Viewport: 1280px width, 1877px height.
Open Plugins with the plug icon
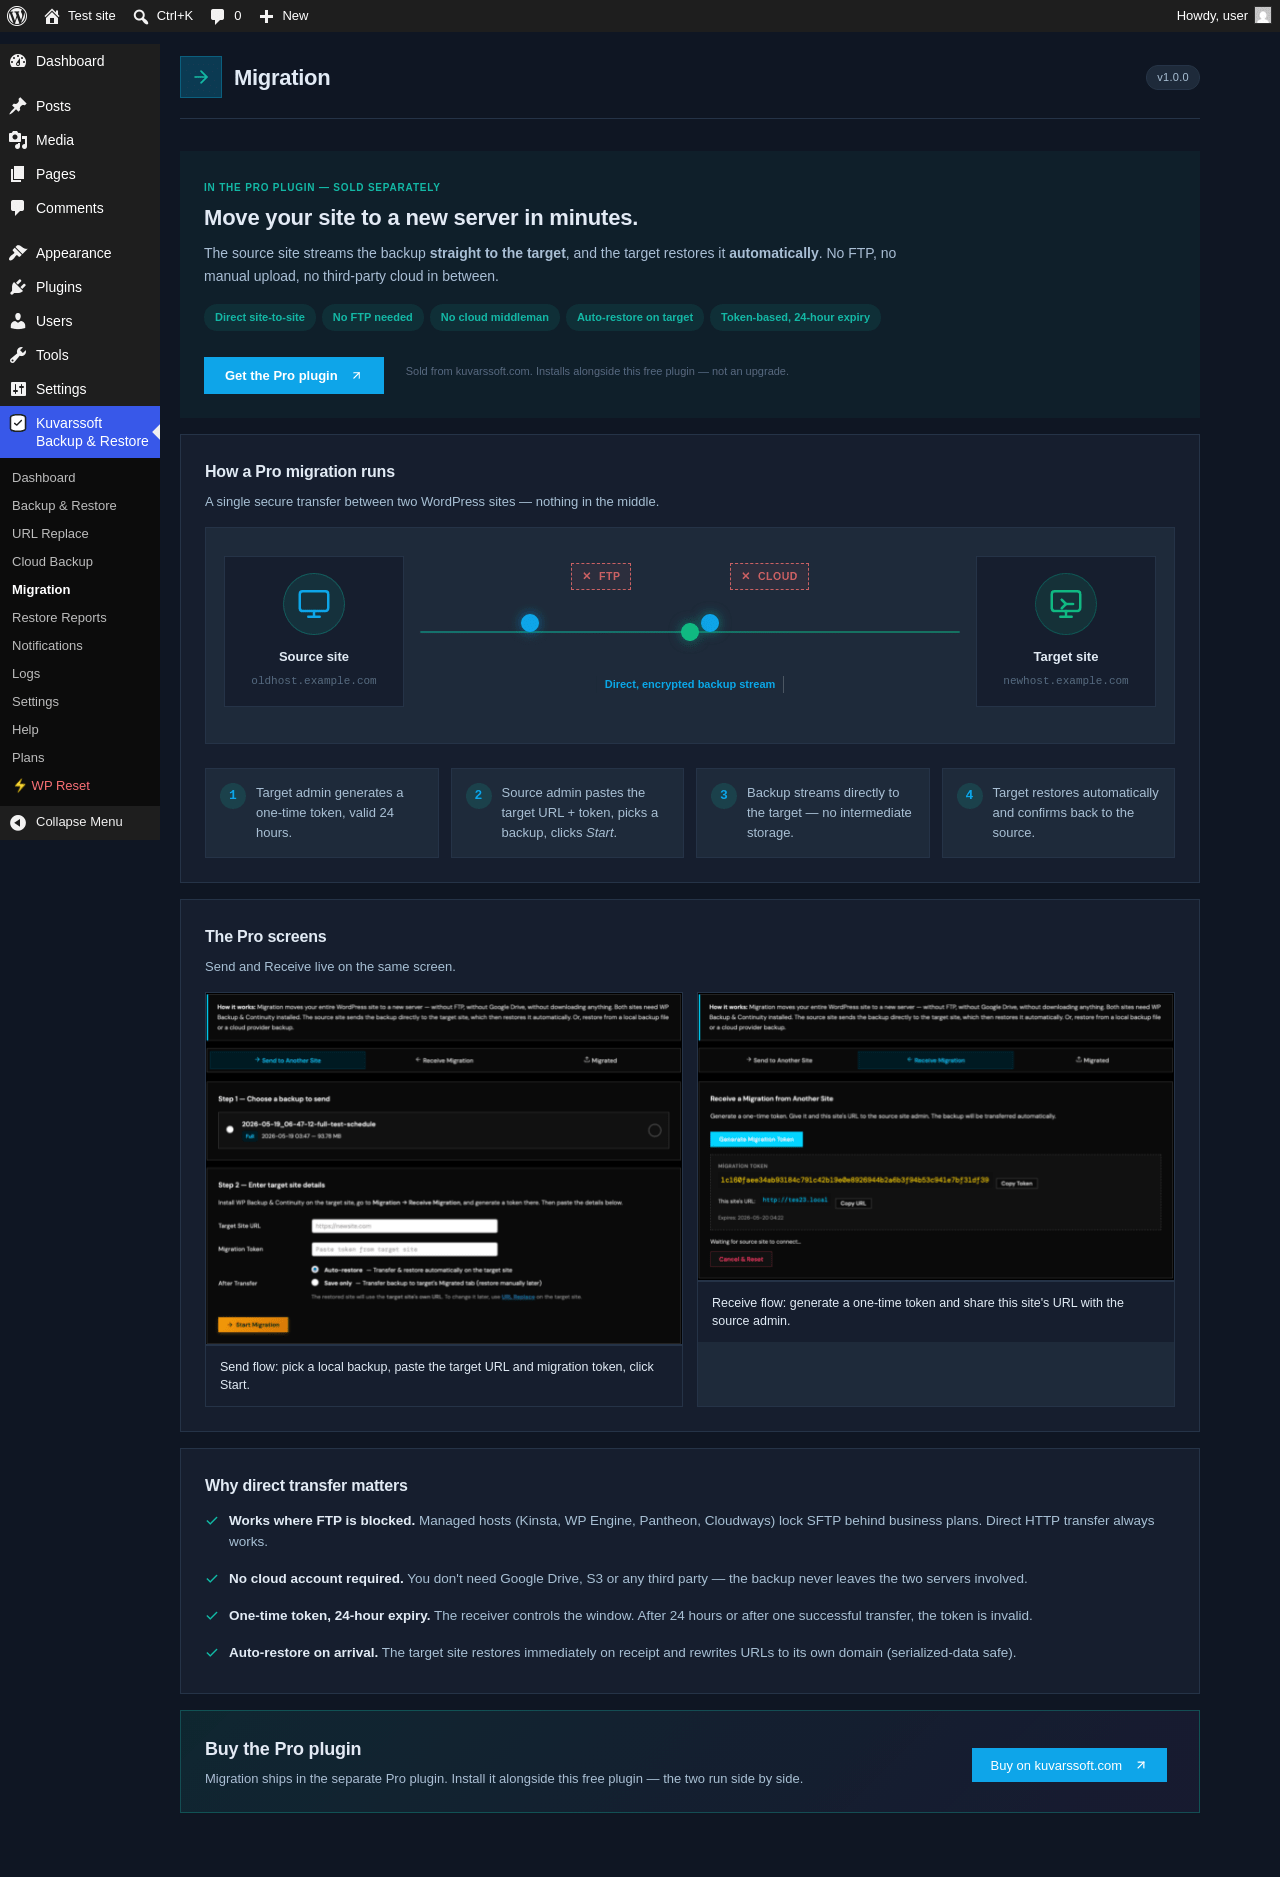click(18, 287)
